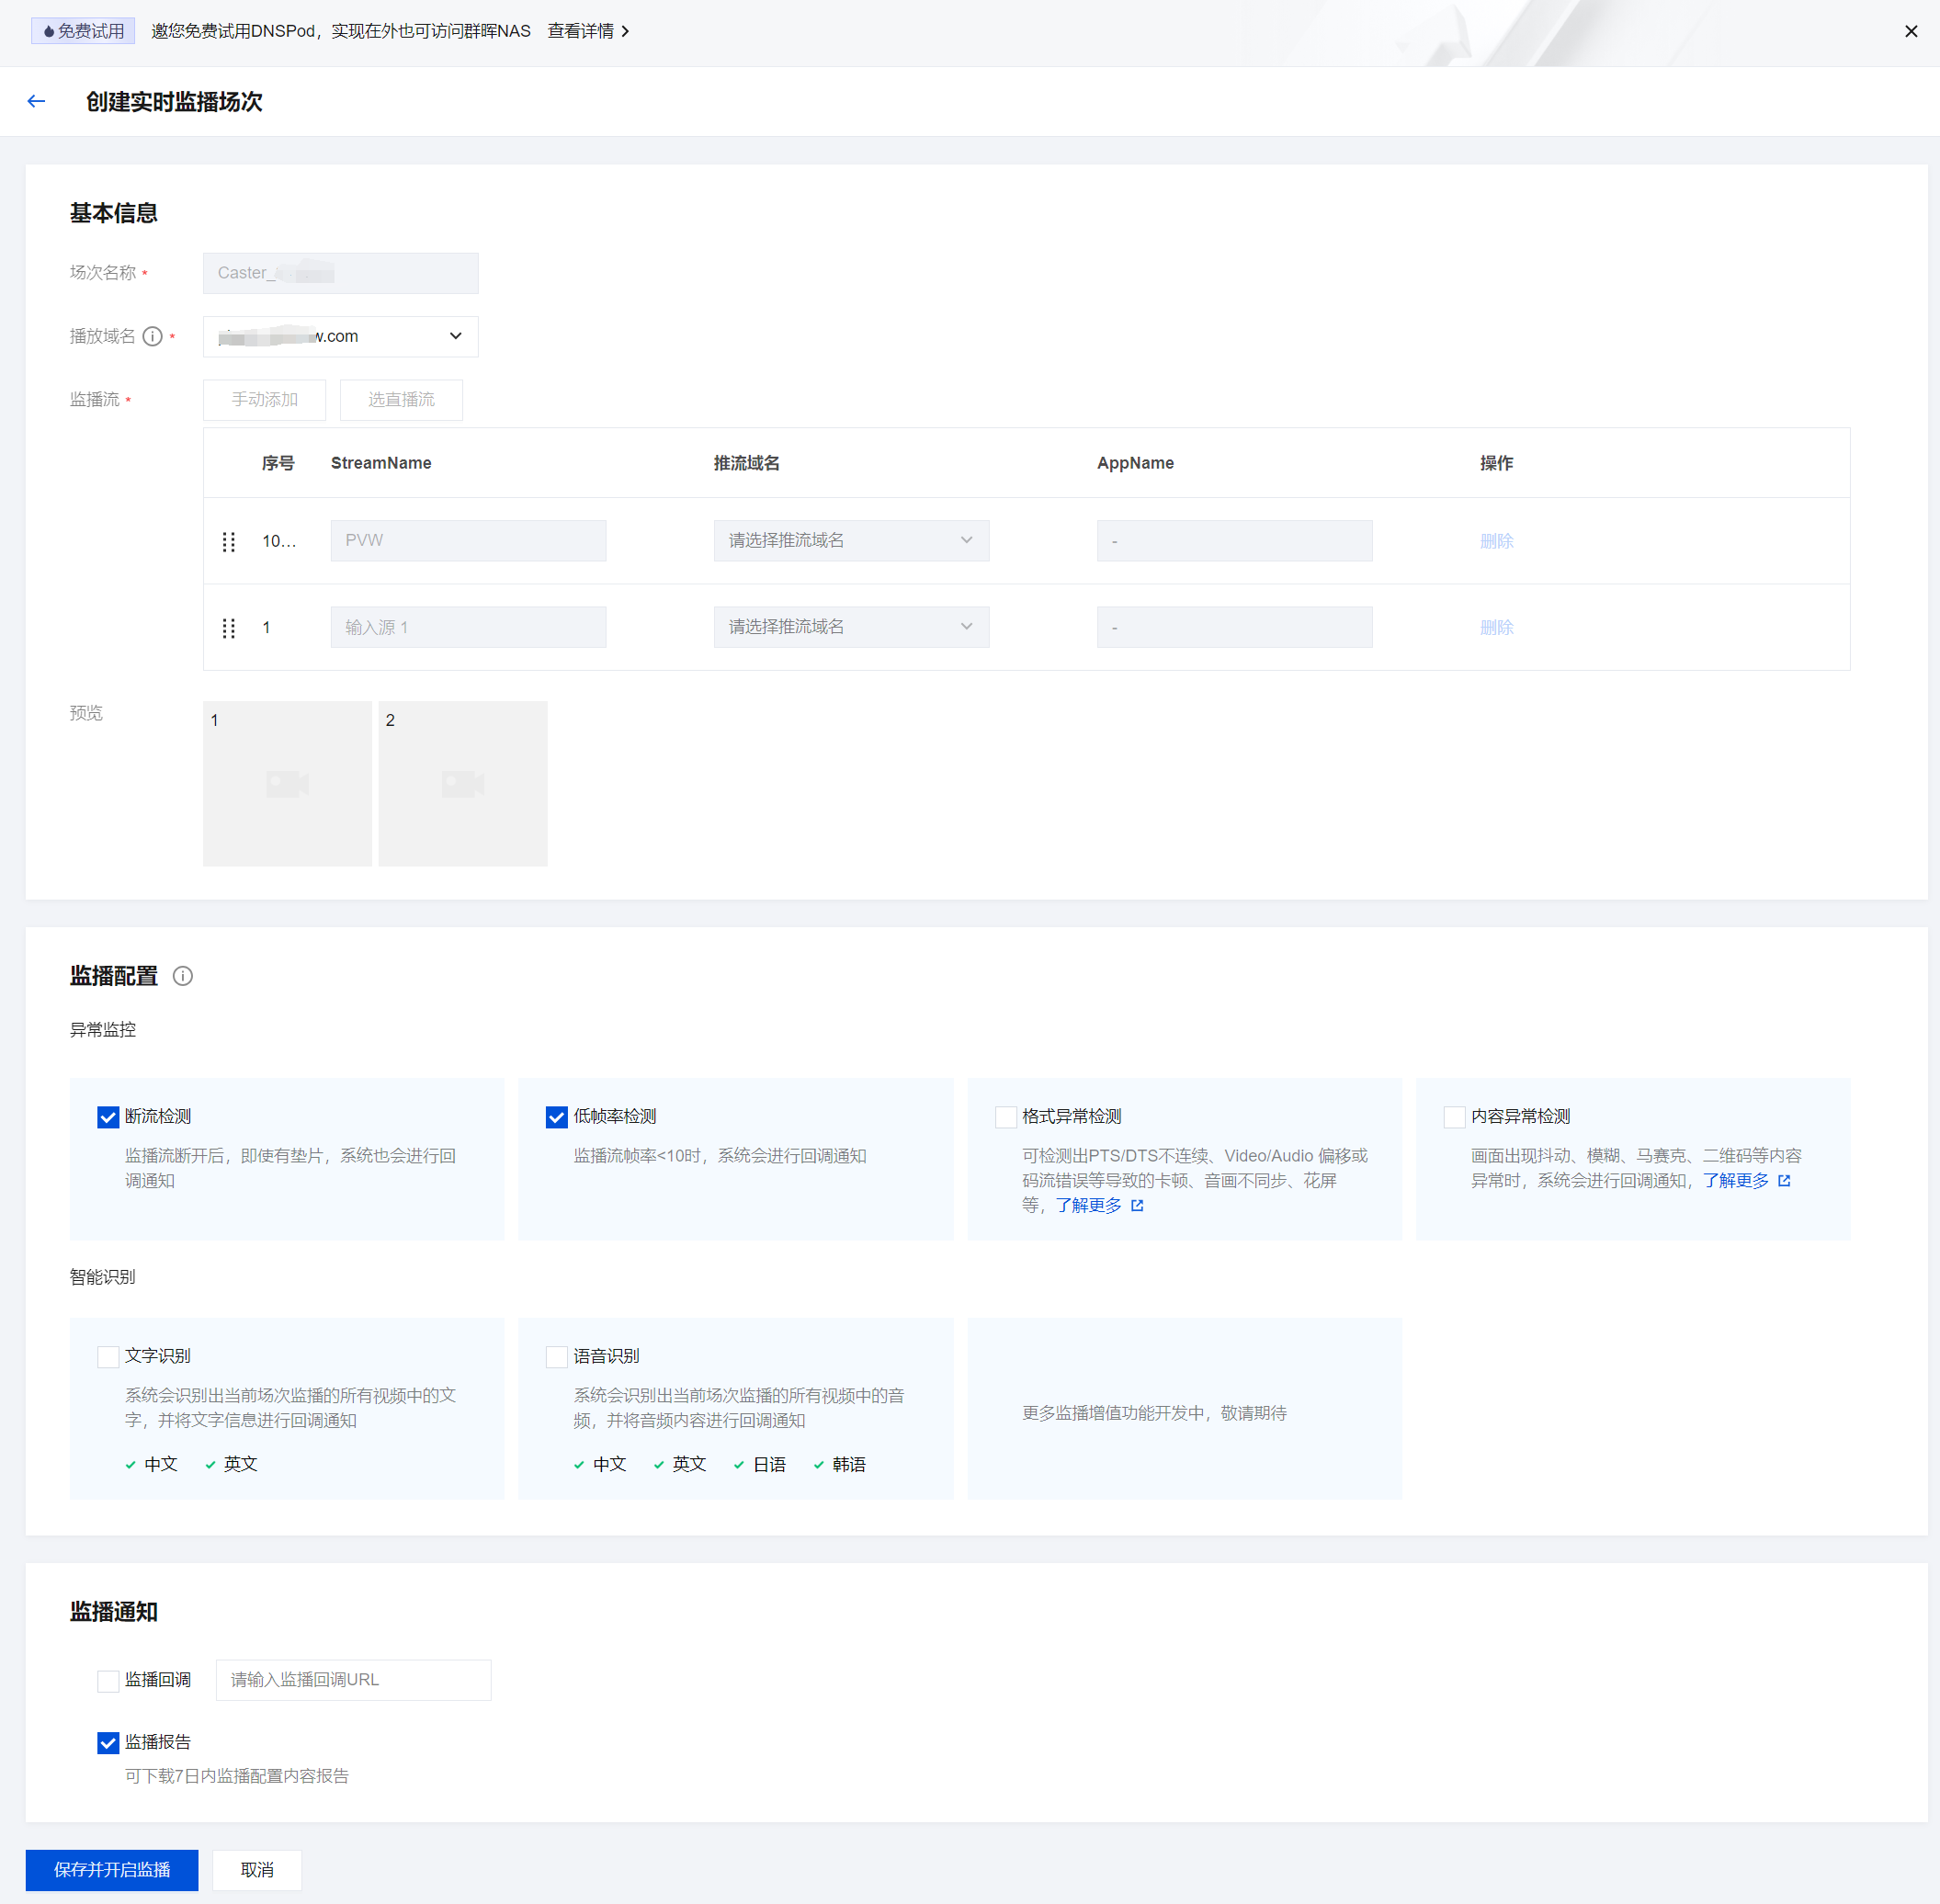Grab drag handle of the 输入源 1 row
This screenshot has width=1940, height=1904.
[x=229, y=628]
